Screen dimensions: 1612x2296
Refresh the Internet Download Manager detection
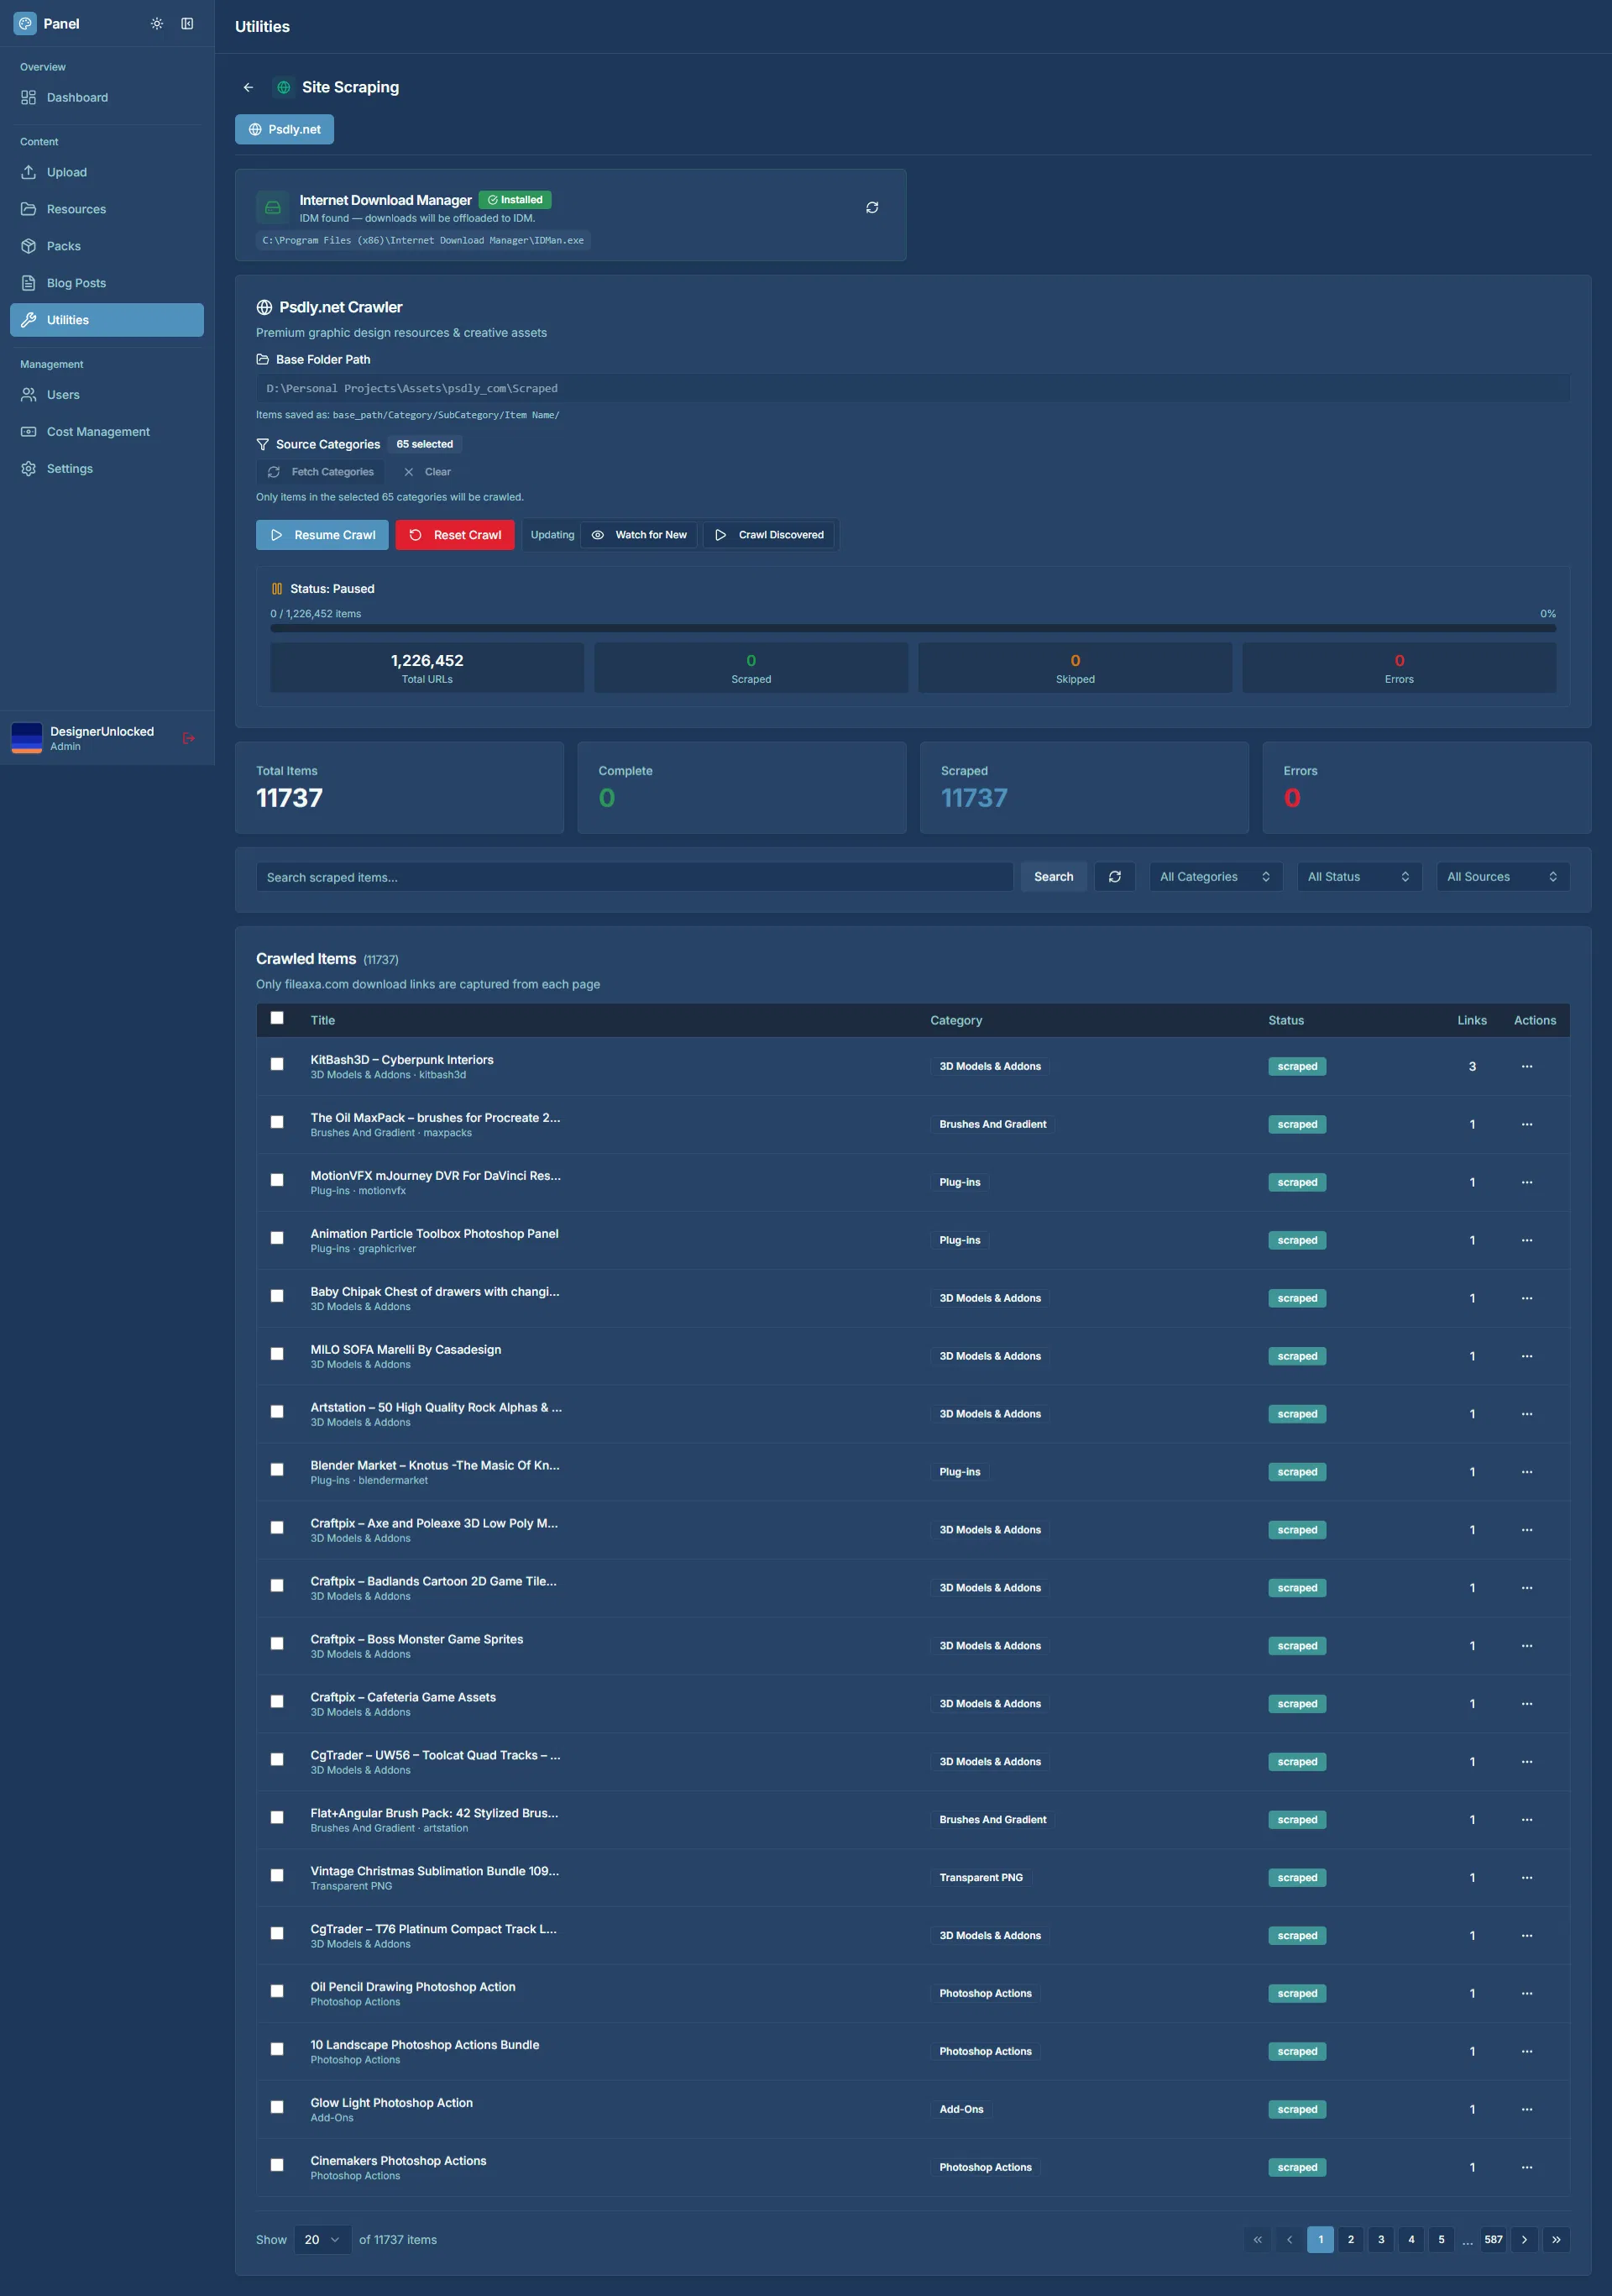point(871,207)
